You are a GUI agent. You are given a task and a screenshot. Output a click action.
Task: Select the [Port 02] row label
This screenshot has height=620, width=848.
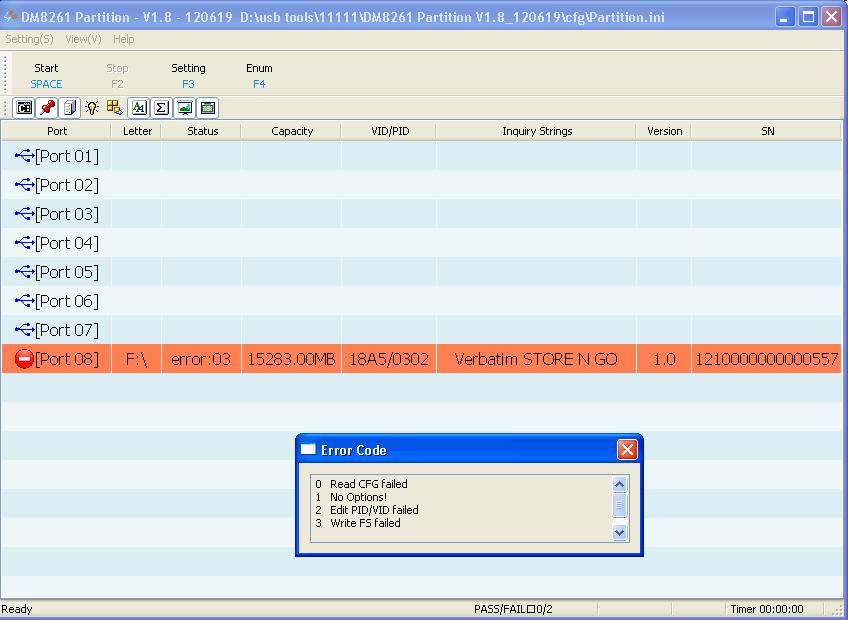[67, 186]
